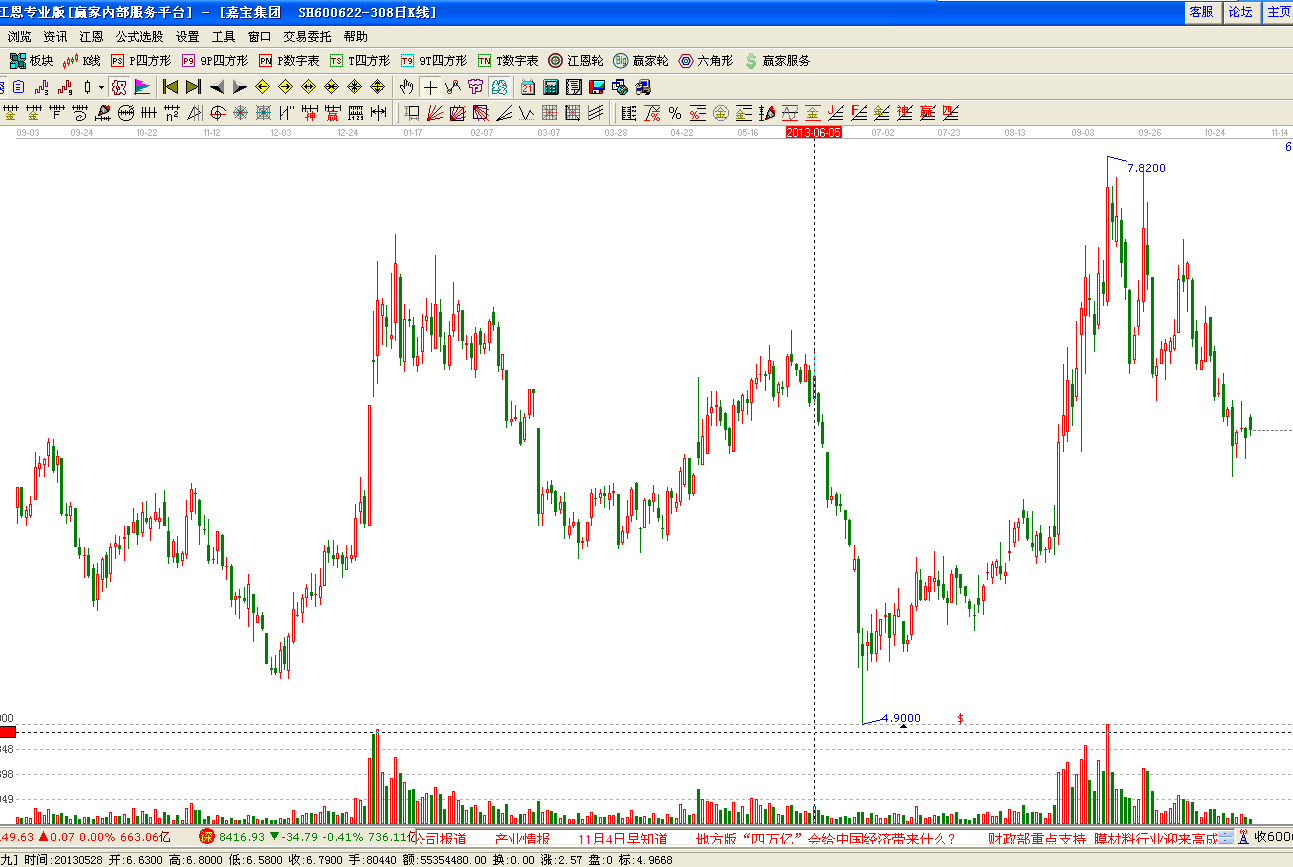Open the 赢家服务 dollar-sign service
This screenshot has width=1293, height=867.
(777, 61)
